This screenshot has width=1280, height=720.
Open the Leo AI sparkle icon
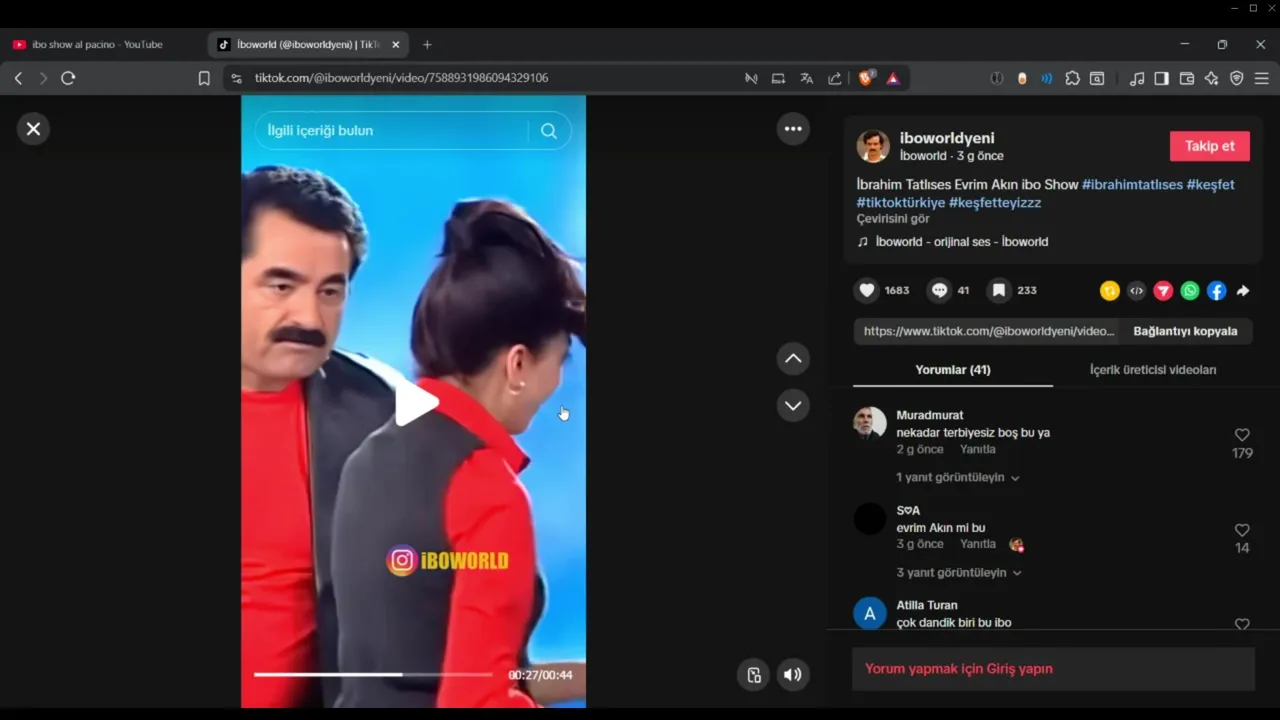(x=1211, y=78)
